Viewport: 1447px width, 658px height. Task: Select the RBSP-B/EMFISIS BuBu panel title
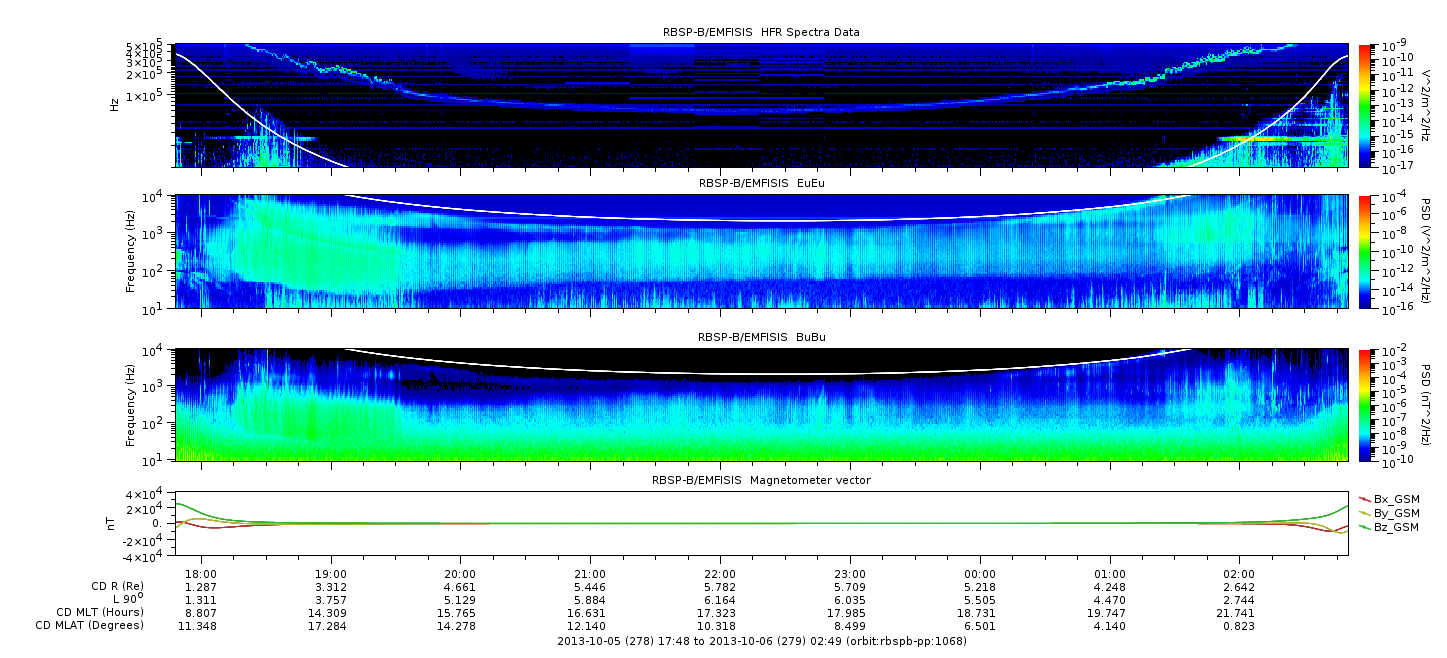pyautogui.click(x=761, y=338)
